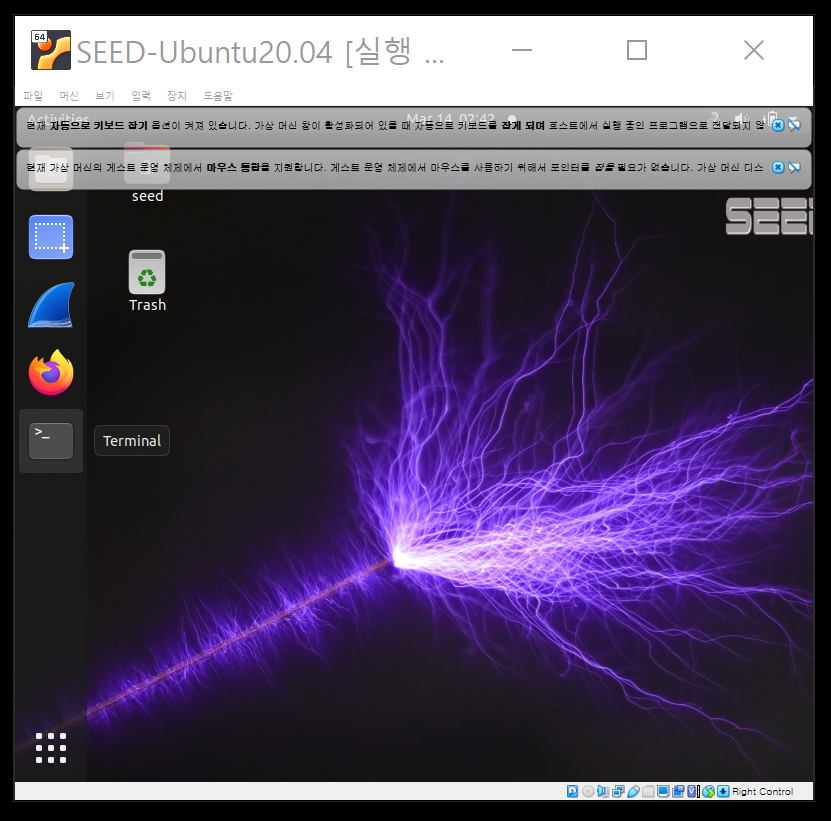Minimize the SEED-Ubuntu20.04 VM window

pyautogui.click(x=521, y=50)
